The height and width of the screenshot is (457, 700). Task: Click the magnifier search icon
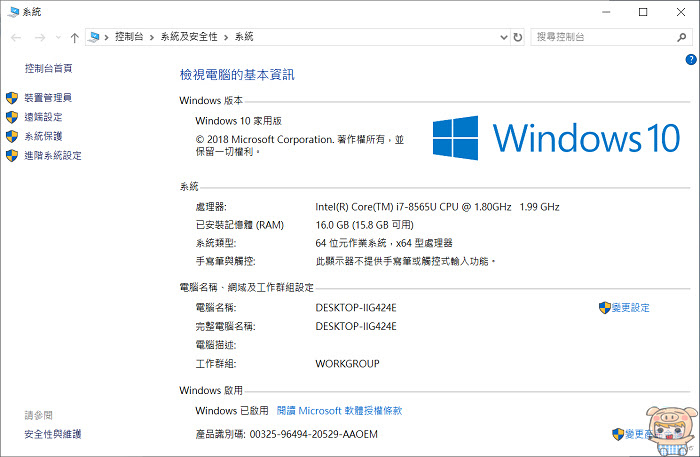[681, 37]
